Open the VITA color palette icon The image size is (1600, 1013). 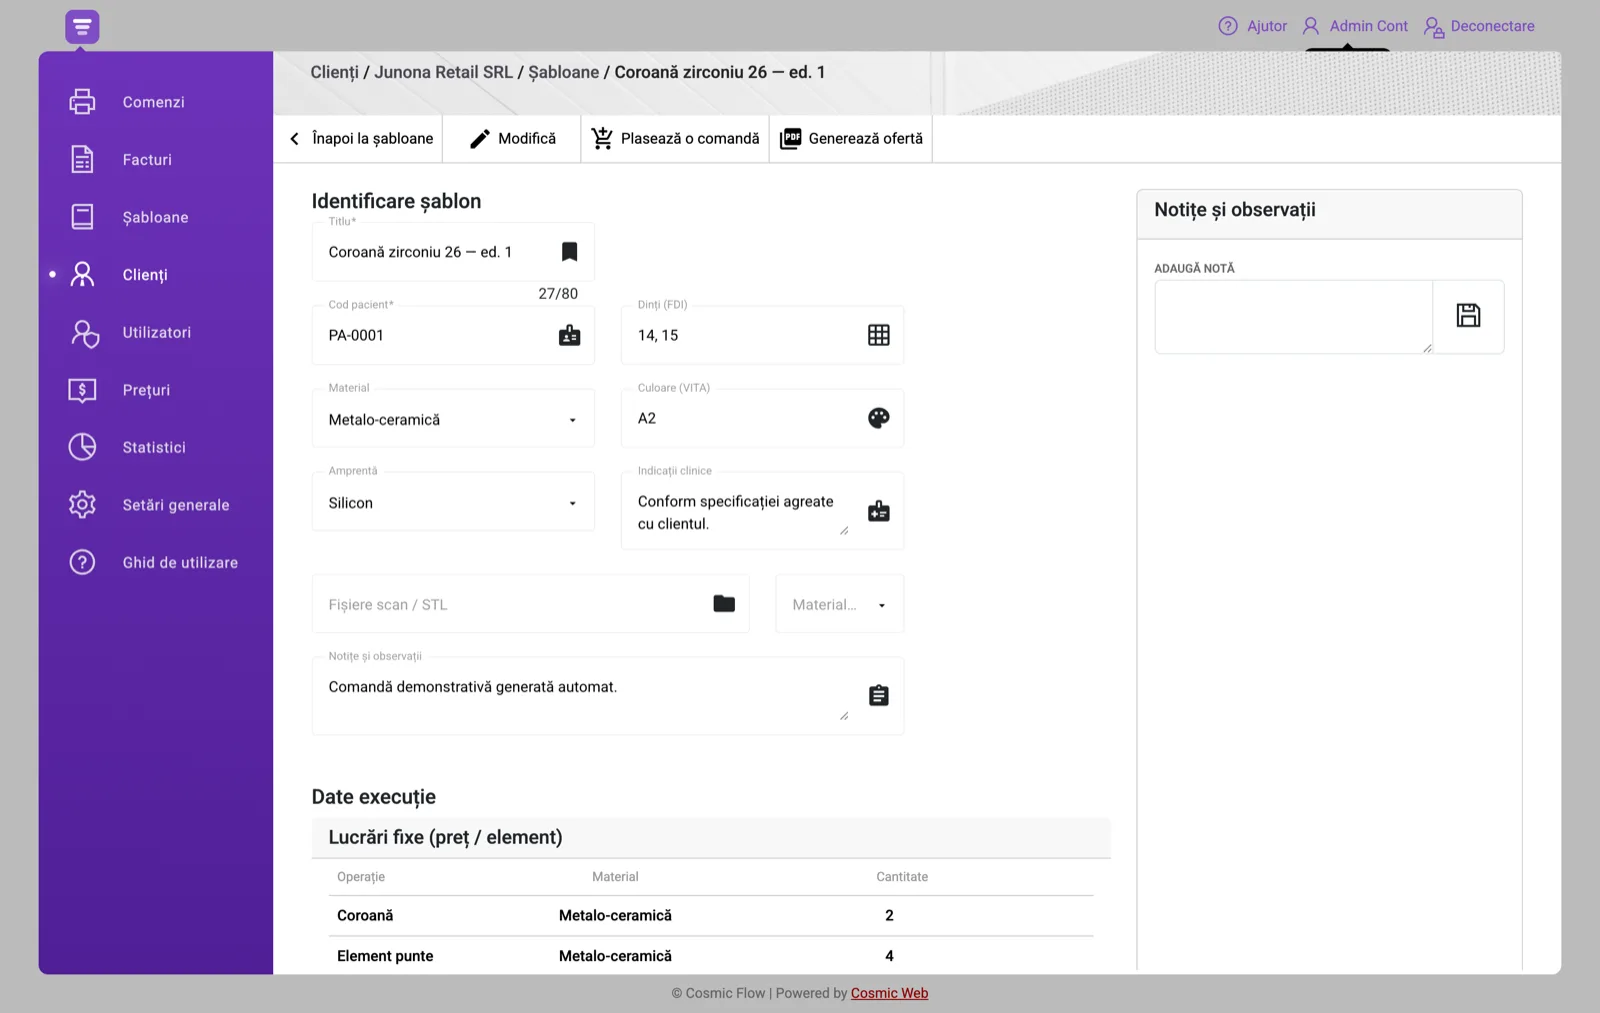click(879, 418)
